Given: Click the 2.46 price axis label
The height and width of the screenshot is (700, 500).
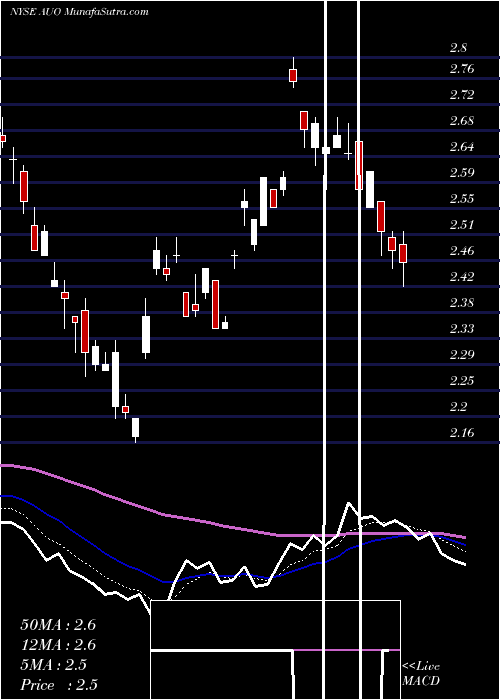Looking at the screenshot, I should pyautogui.click(x=462, y=251).
